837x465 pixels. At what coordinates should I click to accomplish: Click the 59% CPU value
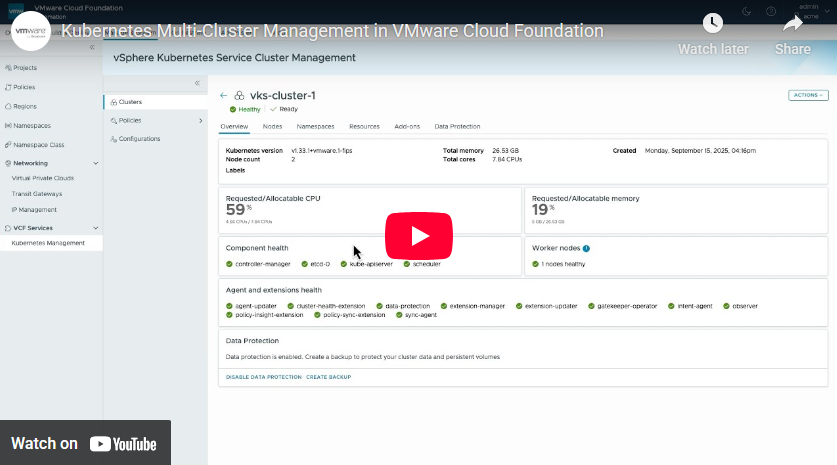(239, 210)
